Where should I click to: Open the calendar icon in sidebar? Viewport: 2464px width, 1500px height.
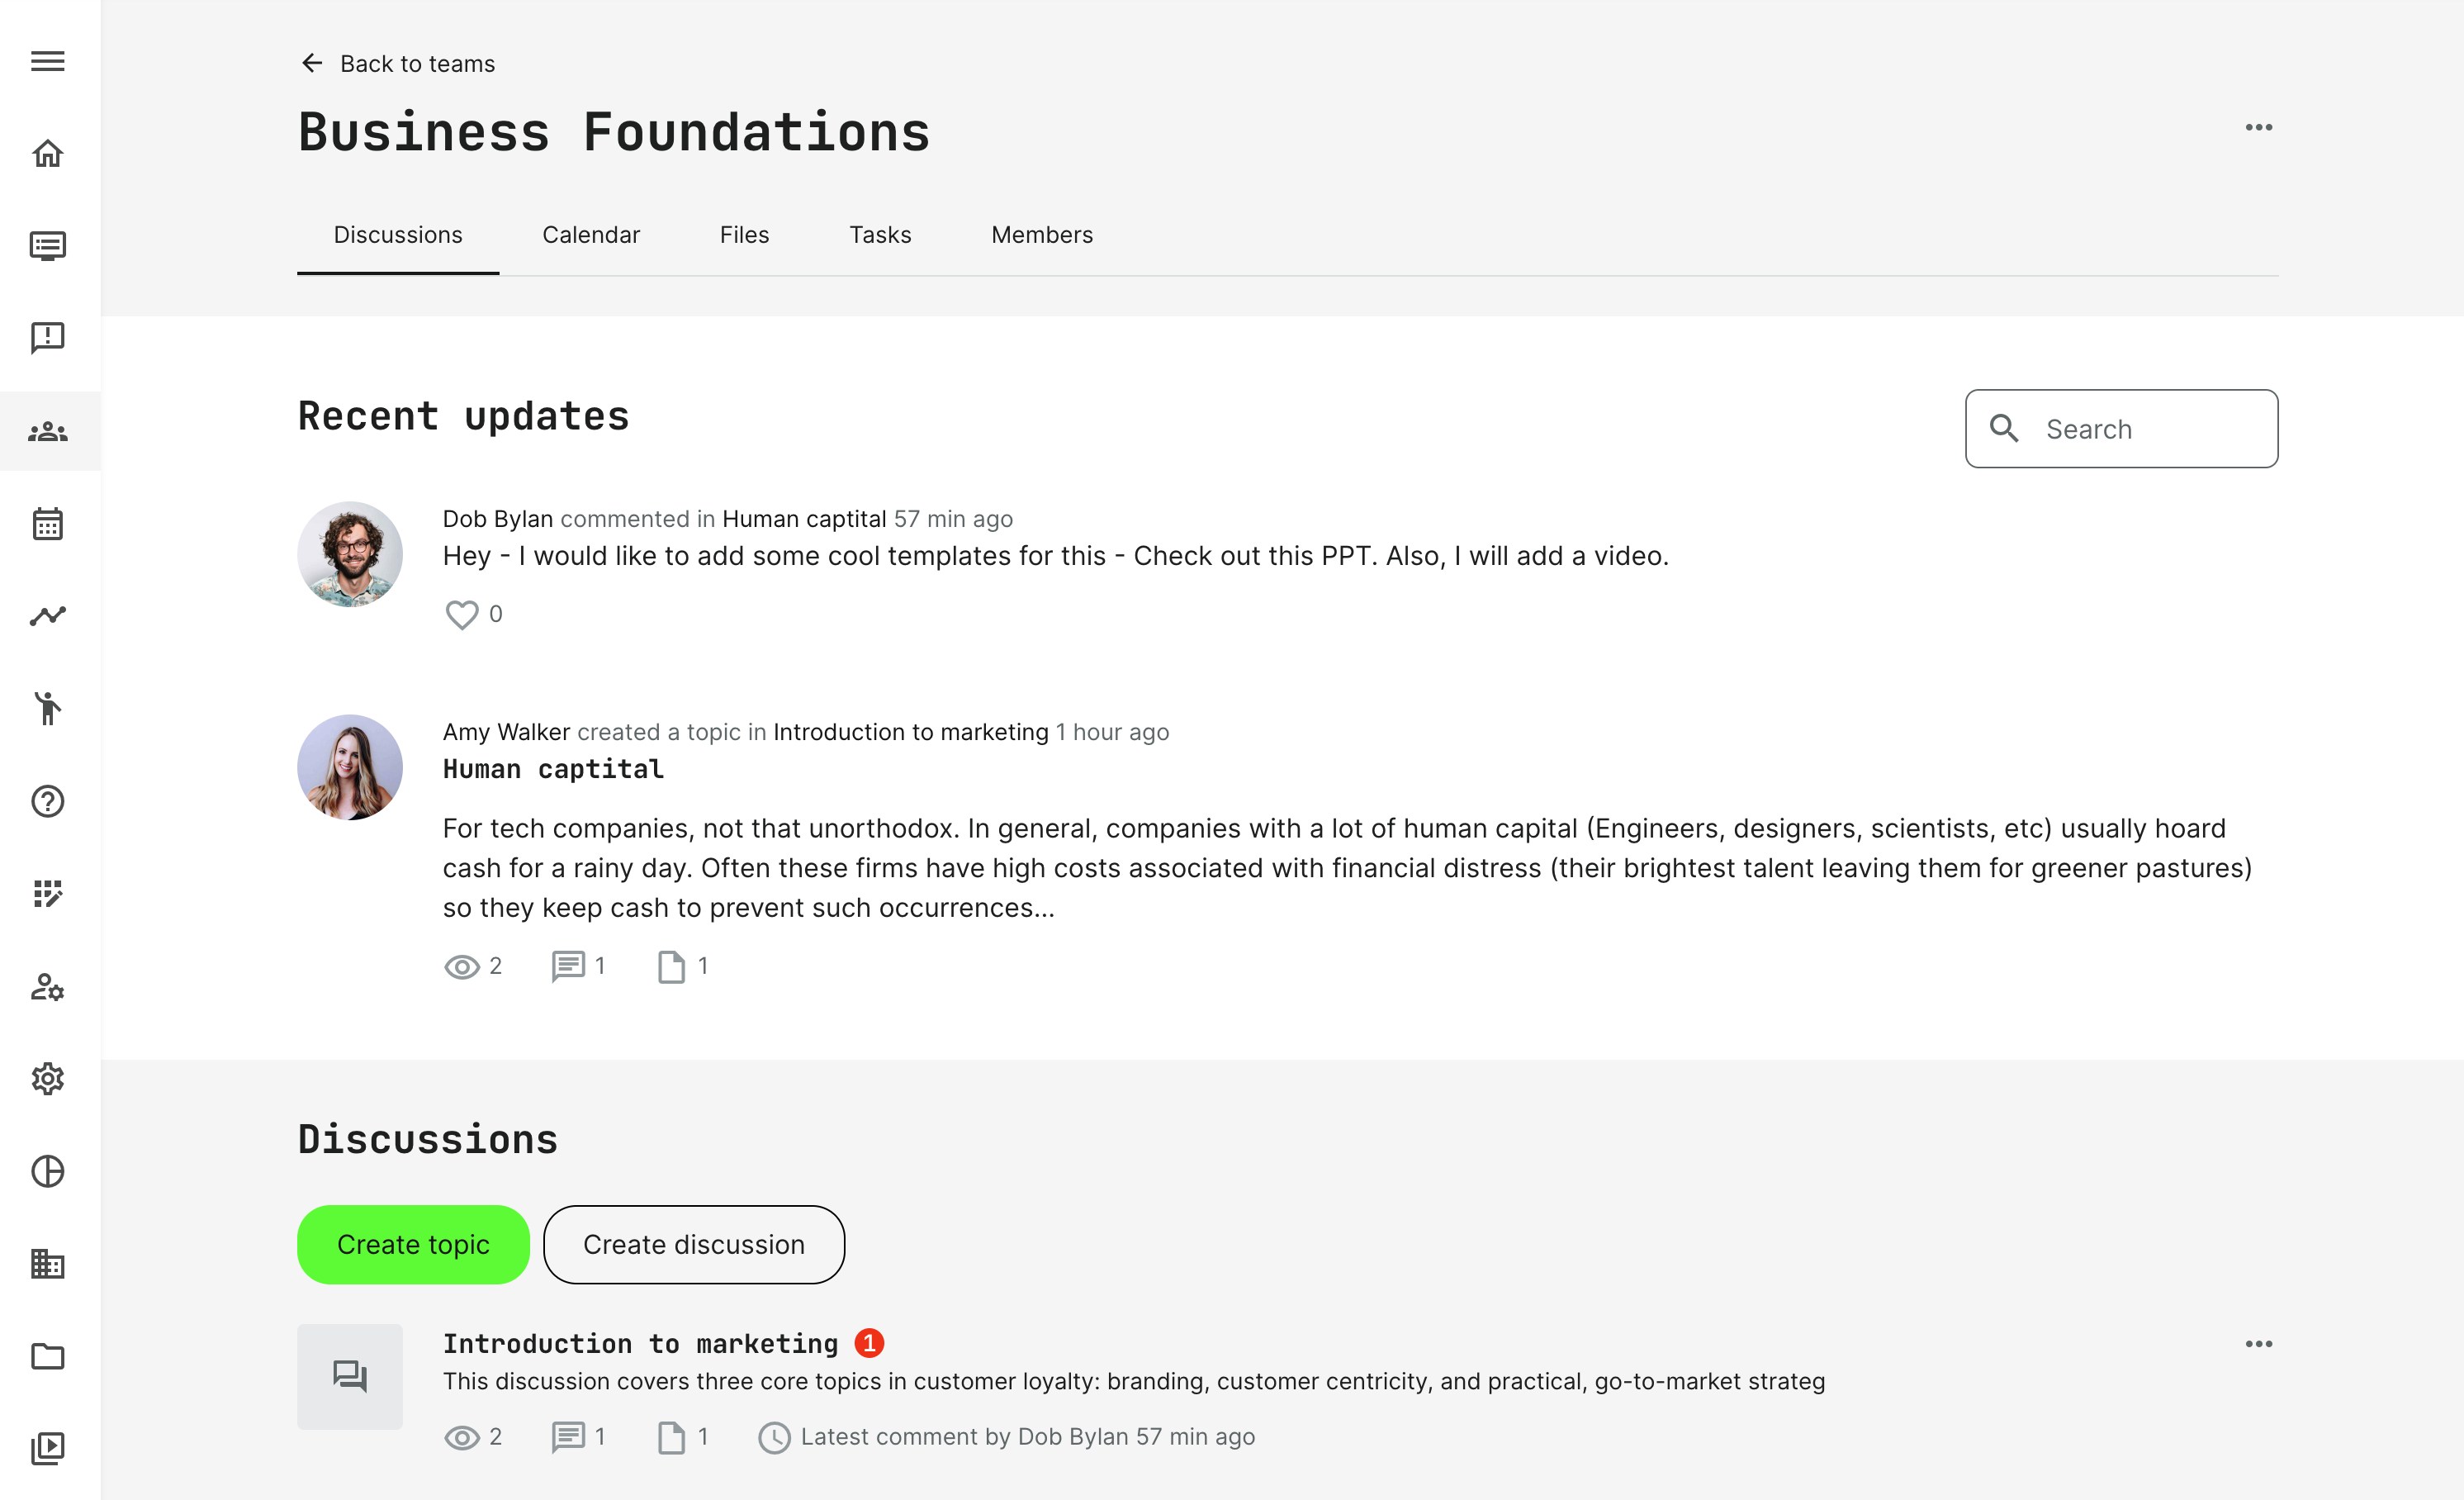click(x=48, y=524)
